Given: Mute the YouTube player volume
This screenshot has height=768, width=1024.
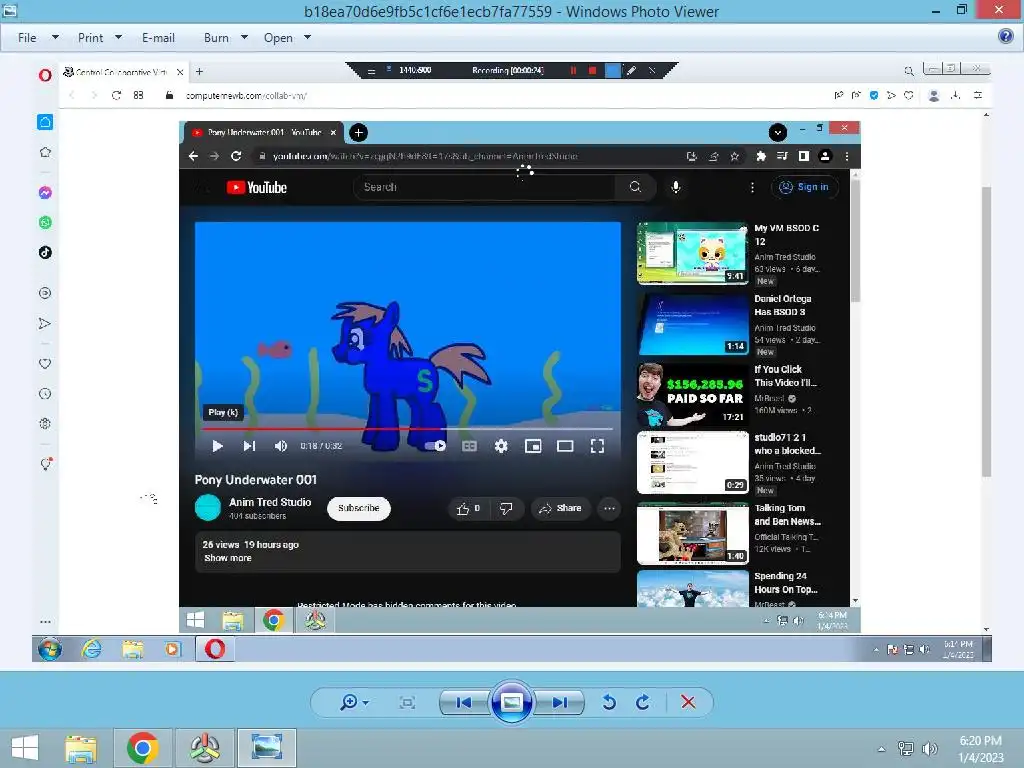Looking at the screenshot, I should point(281,446).
